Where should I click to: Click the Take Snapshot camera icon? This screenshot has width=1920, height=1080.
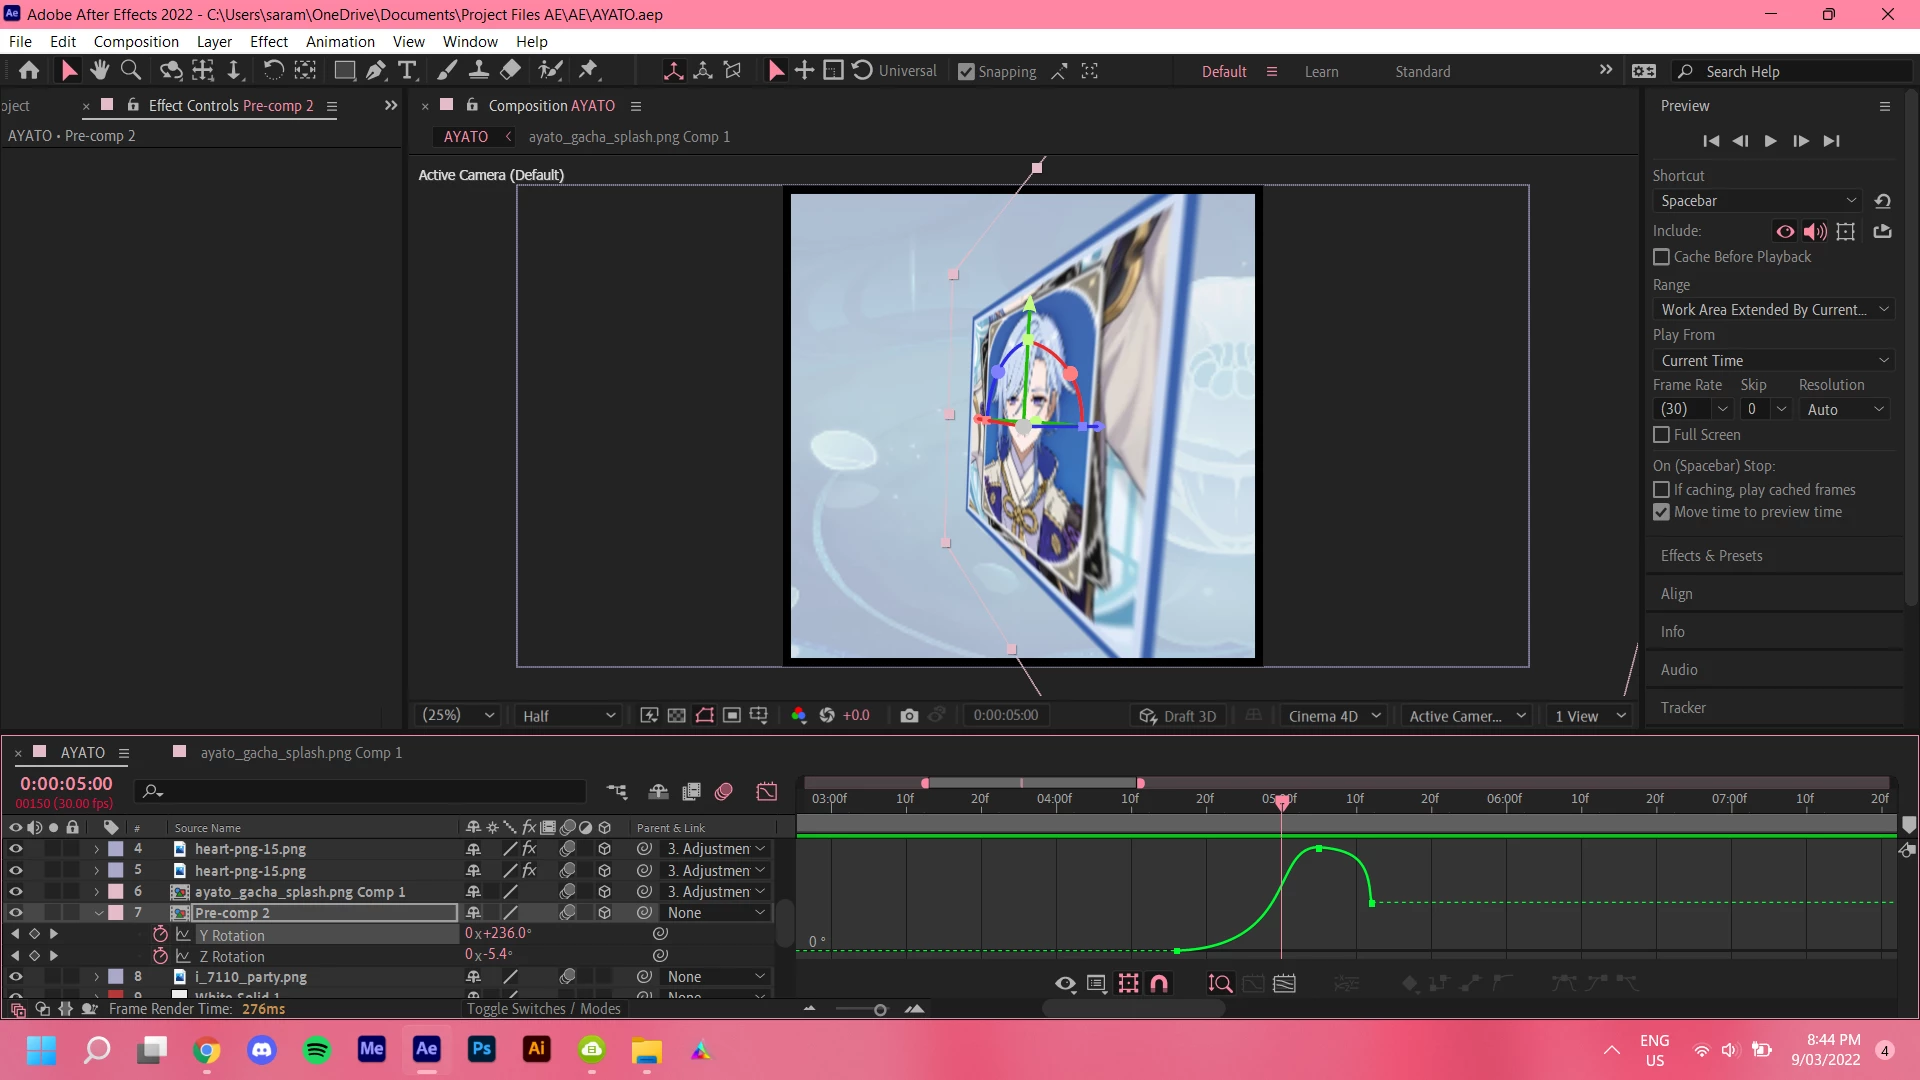(x=908, y=716)
